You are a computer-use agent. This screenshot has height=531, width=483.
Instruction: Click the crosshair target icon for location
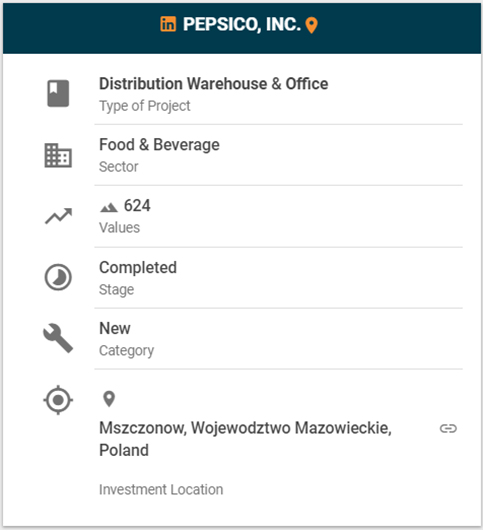coord(58,400)
